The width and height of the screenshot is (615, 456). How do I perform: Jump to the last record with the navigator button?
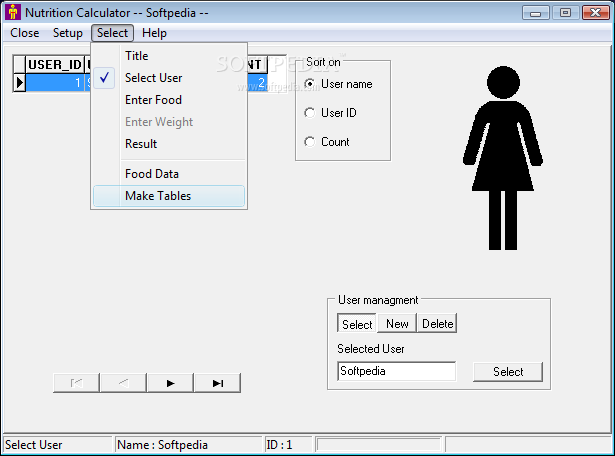coord(218,383)
